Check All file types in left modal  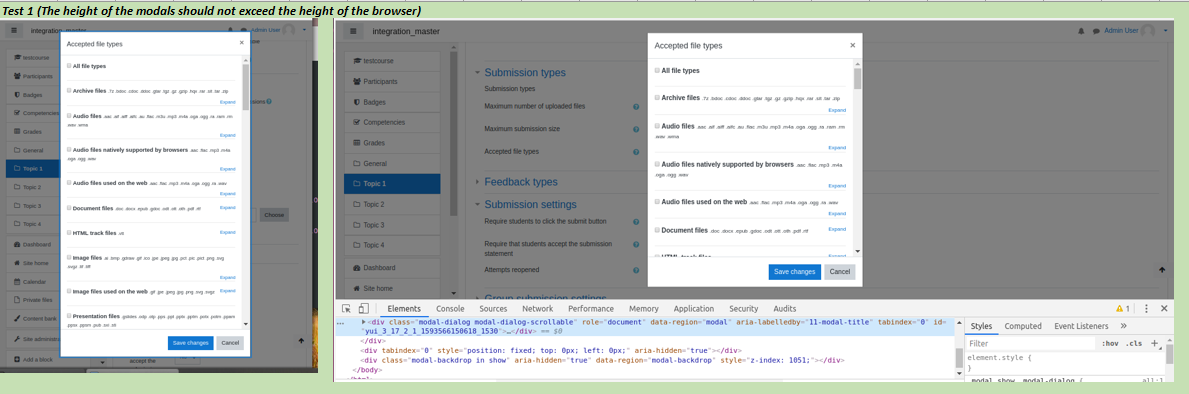pyautogui.click(x=69, y=66)
